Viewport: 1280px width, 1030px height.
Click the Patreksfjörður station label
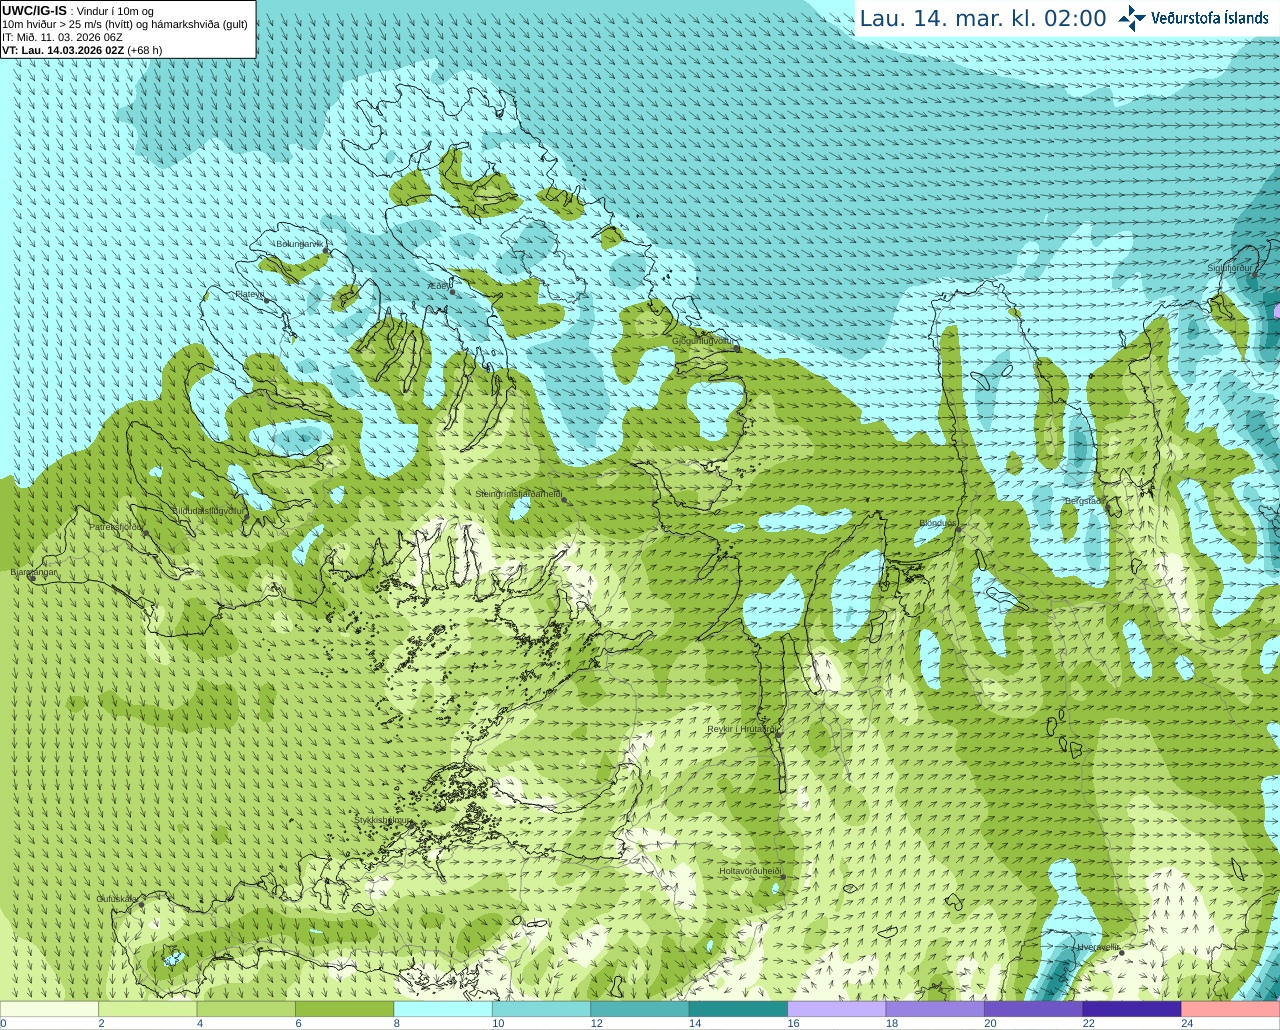click(116, 526)
